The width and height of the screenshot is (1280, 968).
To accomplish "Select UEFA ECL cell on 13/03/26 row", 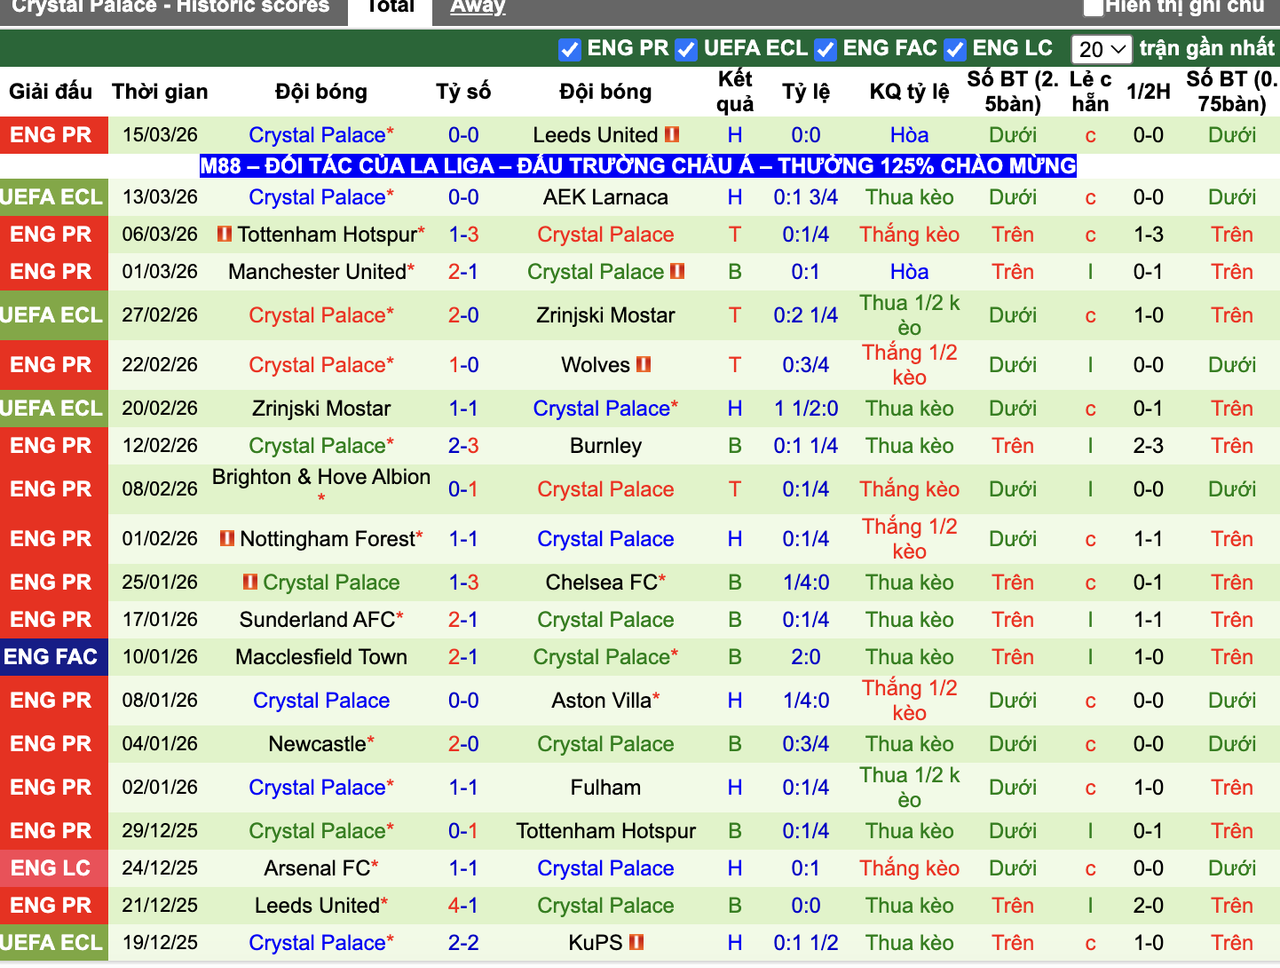I will click(x=54, y=197).
